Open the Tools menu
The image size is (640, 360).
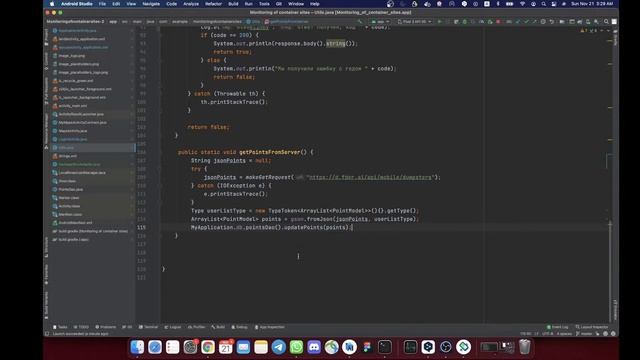coord(264,4)
